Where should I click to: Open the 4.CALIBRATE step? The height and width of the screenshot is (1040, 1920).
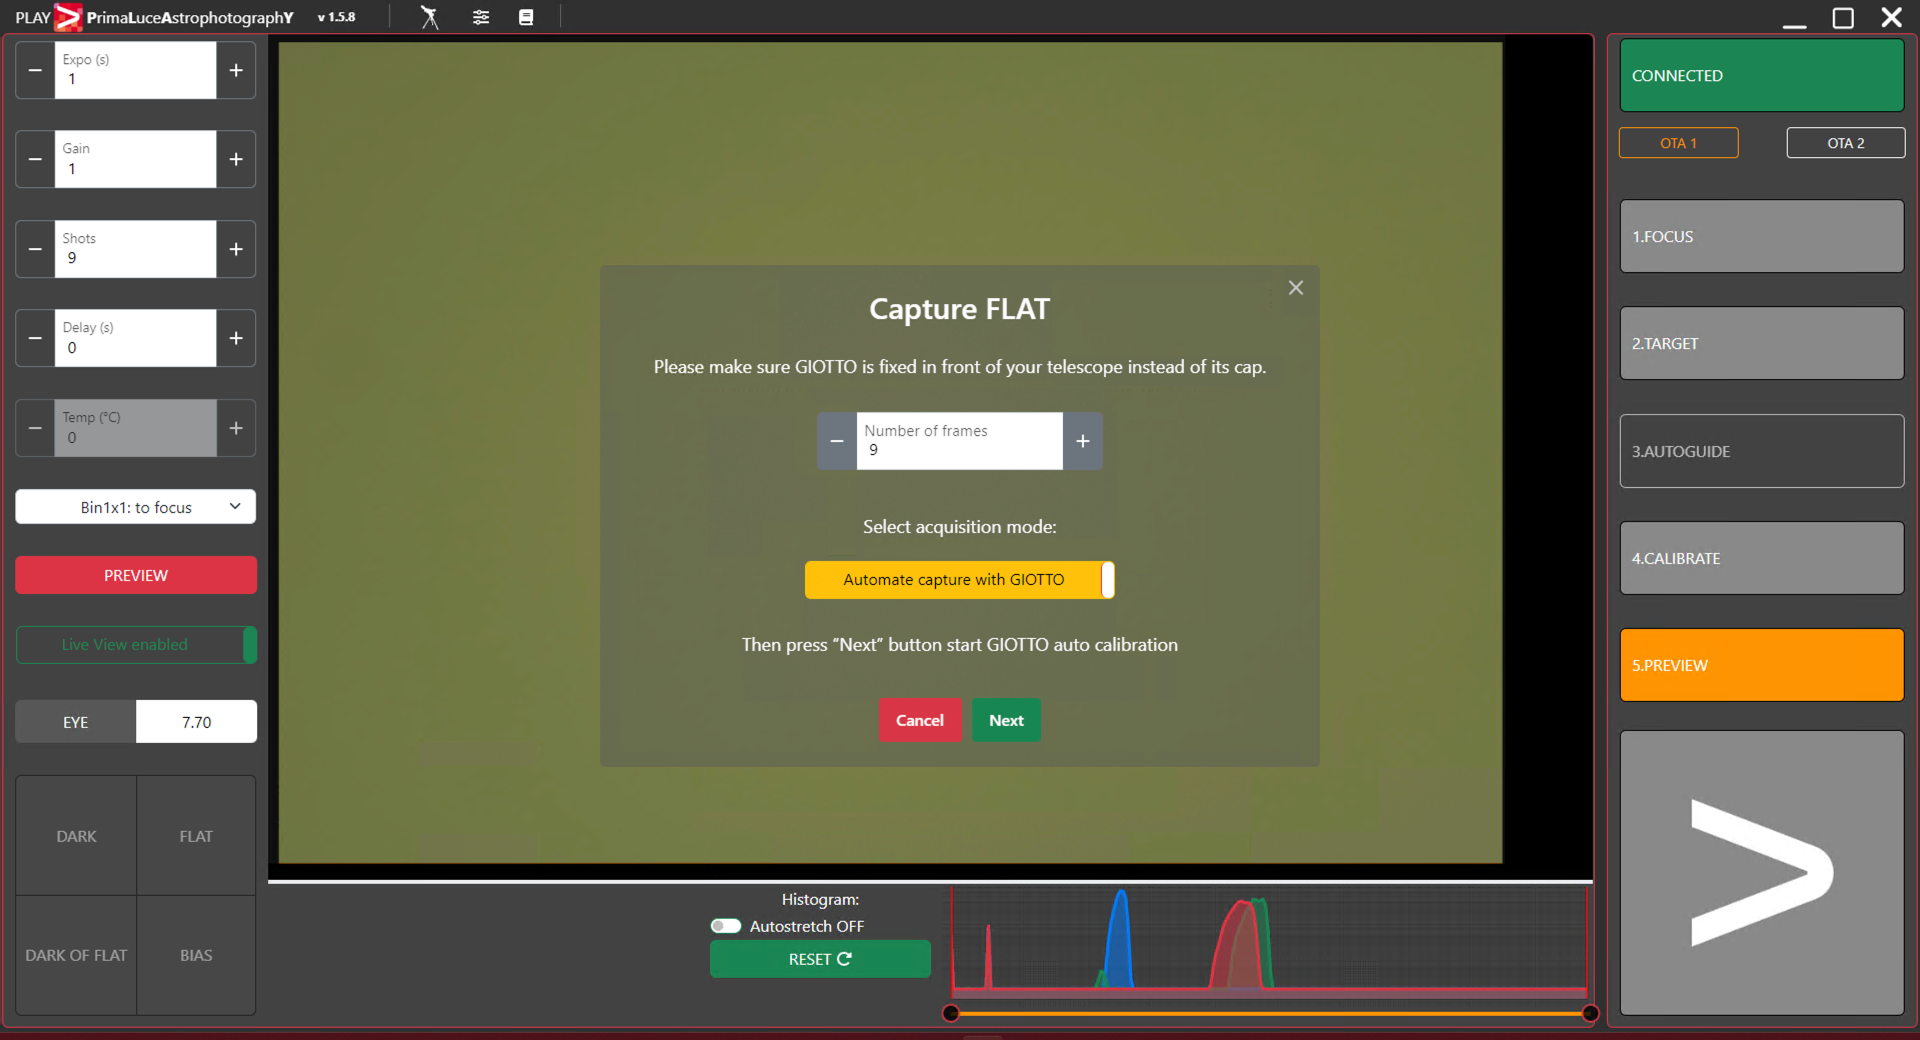(x=1762, y=558)
